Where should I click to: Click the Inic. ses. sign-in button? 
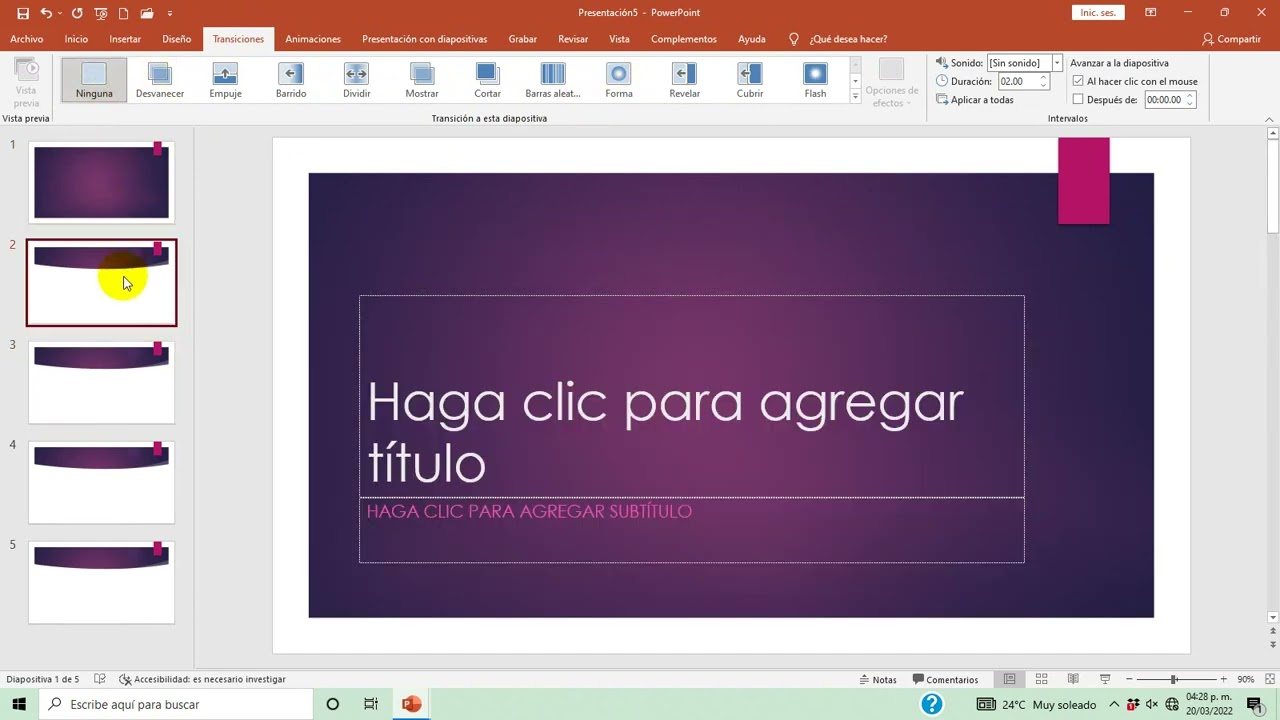coord(1098,13)
